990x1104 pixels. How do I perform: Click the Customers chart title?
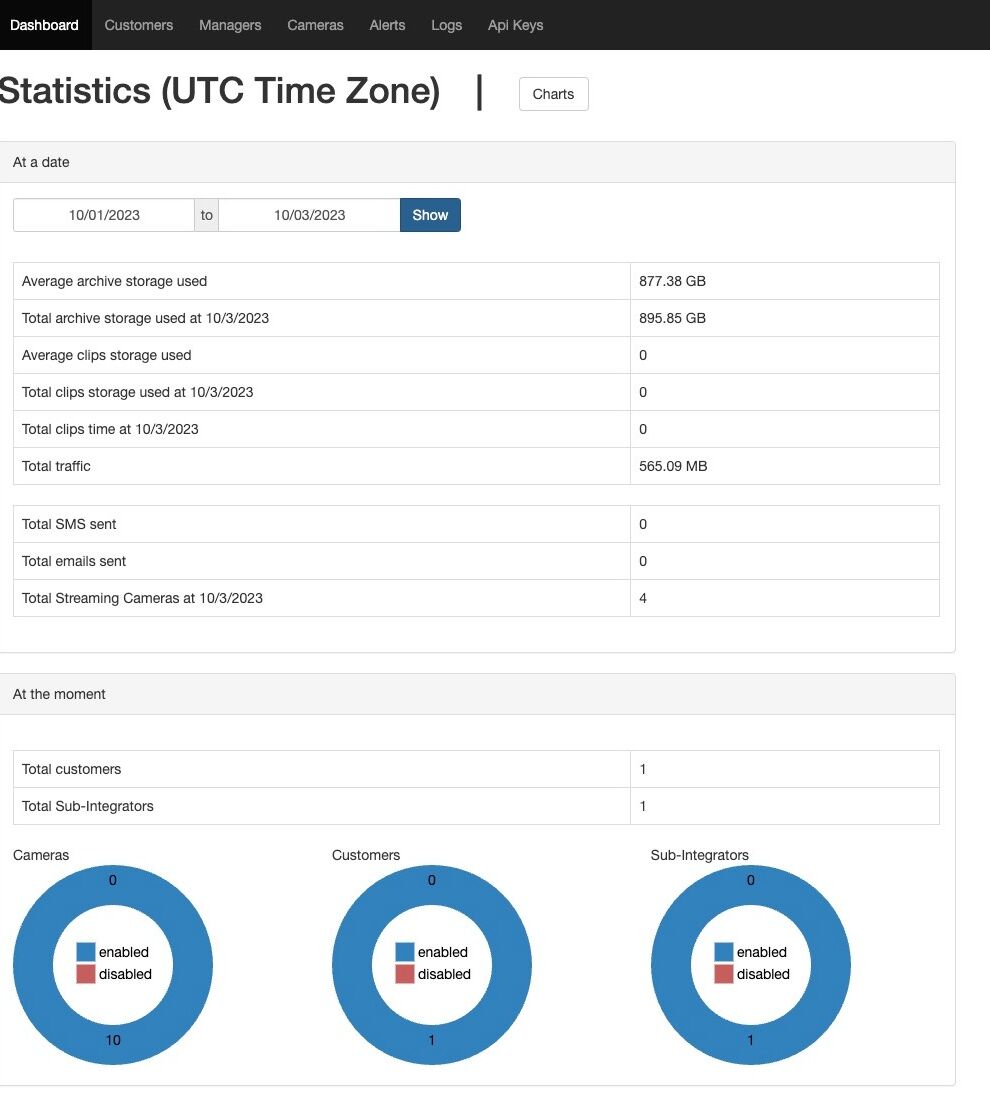click(365, 855)
